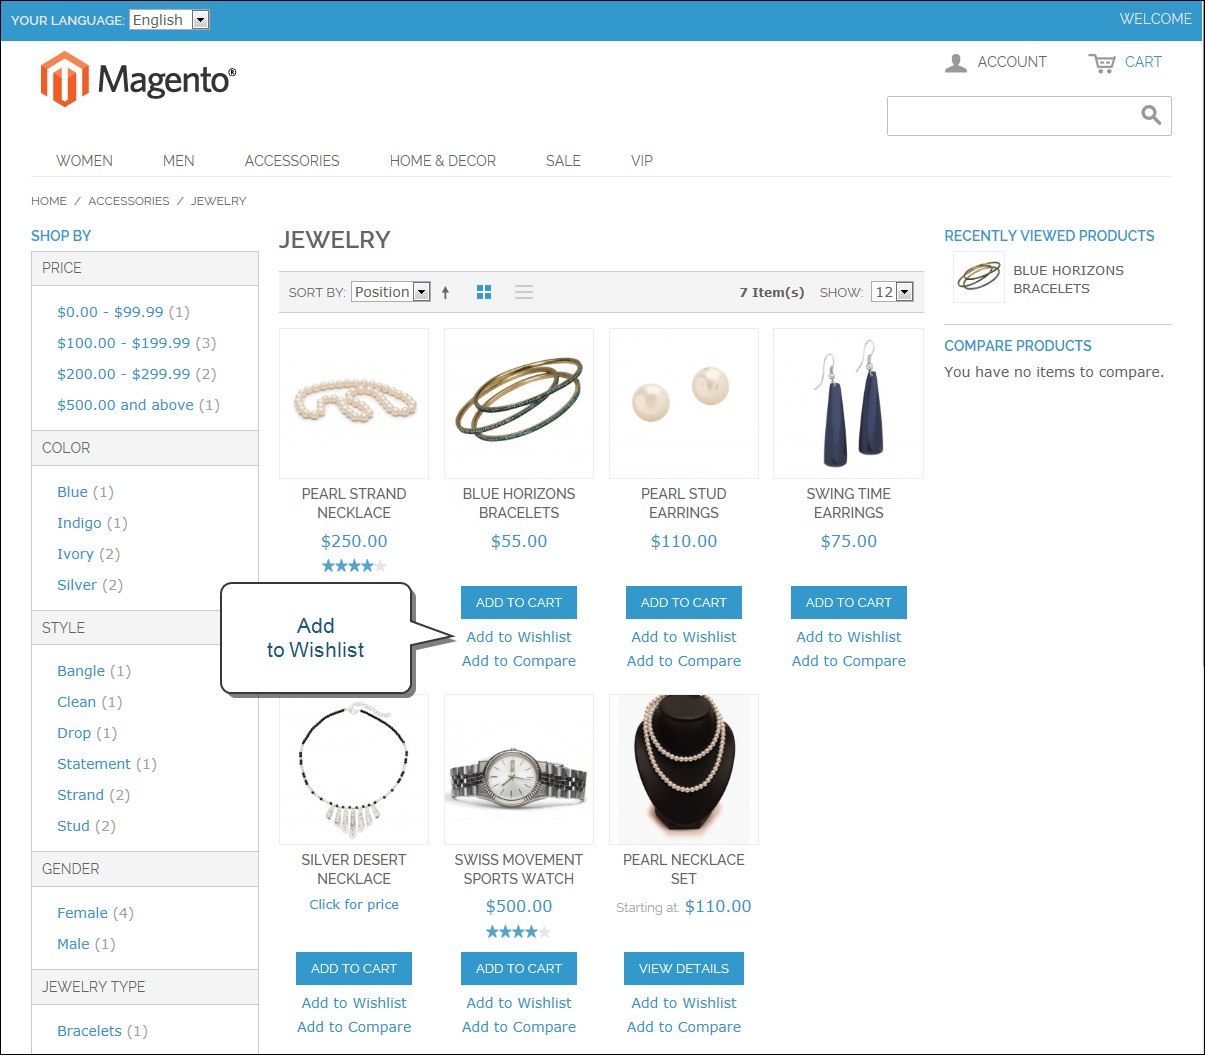1205x1055 pixels.
Task: Filter by style Clean
Action: (x=76, y=702)
